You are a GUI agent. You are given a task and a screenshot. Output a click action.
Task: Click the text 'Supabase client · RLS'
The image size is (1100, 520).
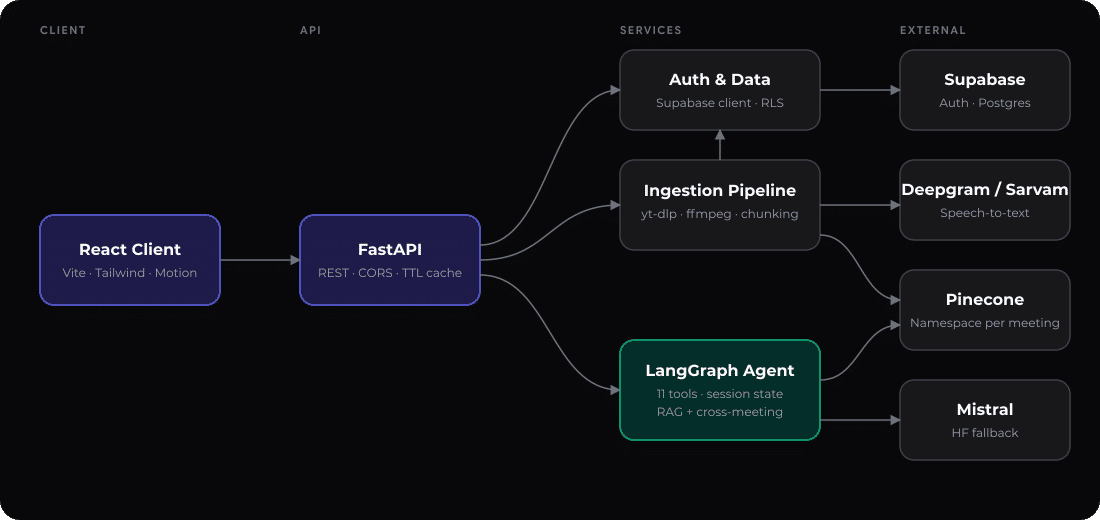click(x=720, y=103)
